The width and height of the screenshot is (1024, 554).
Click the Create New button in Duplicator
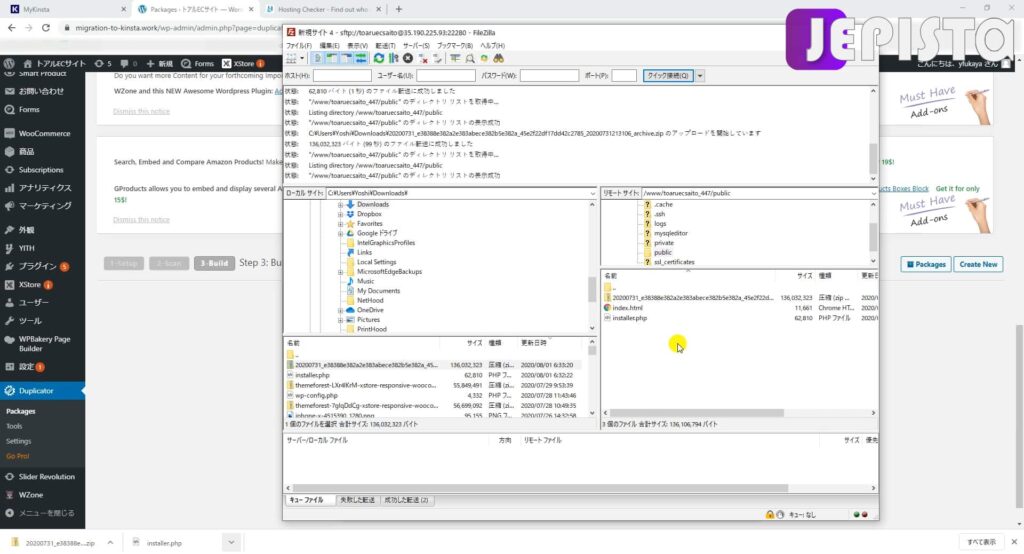(x=978, y=265)
